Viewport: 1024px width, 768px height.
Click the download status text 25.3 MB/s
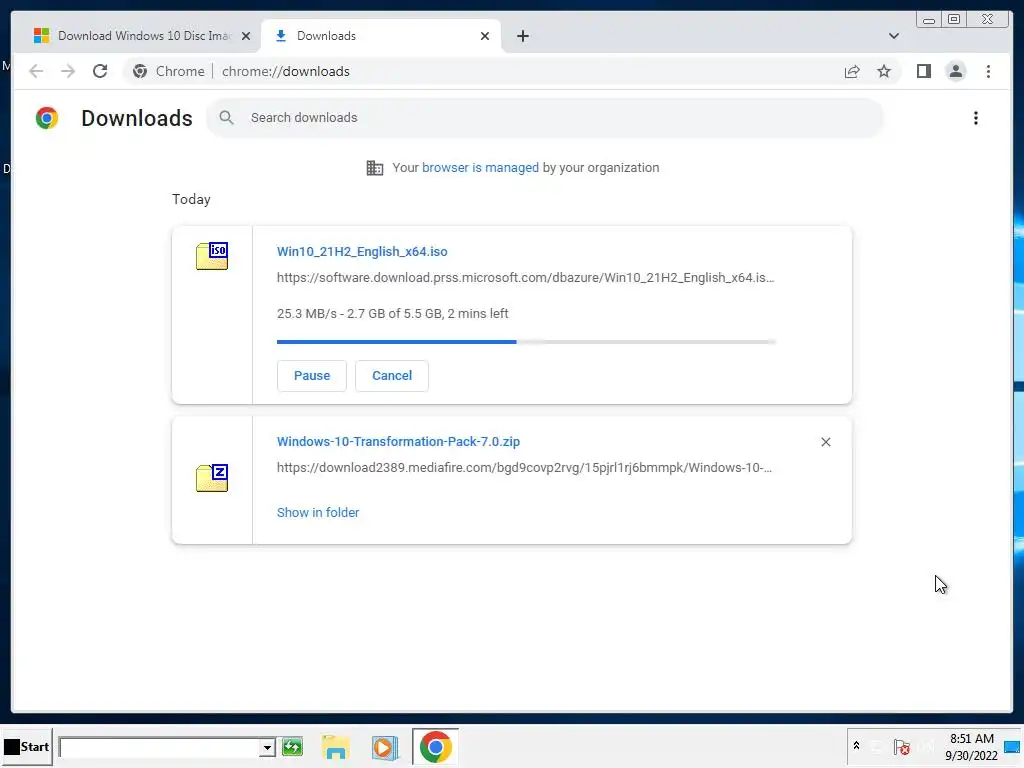click(392, 313)
